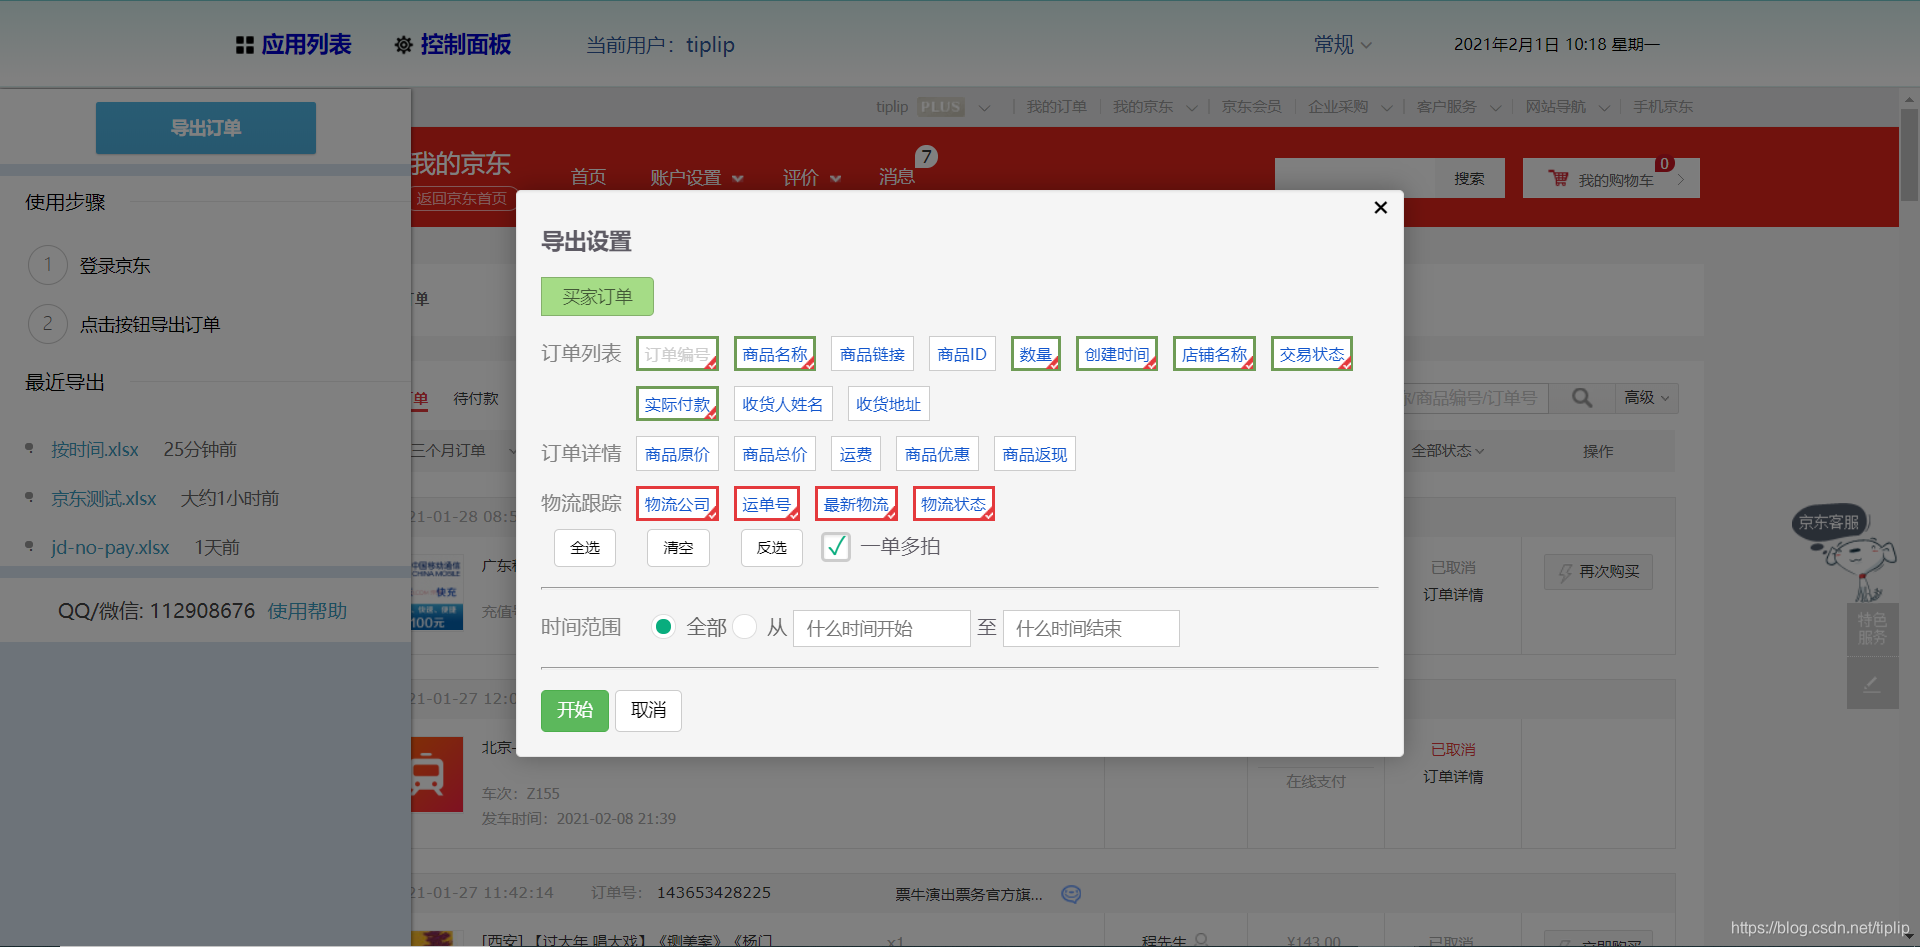Click the 反选 button

pos(772,548)
